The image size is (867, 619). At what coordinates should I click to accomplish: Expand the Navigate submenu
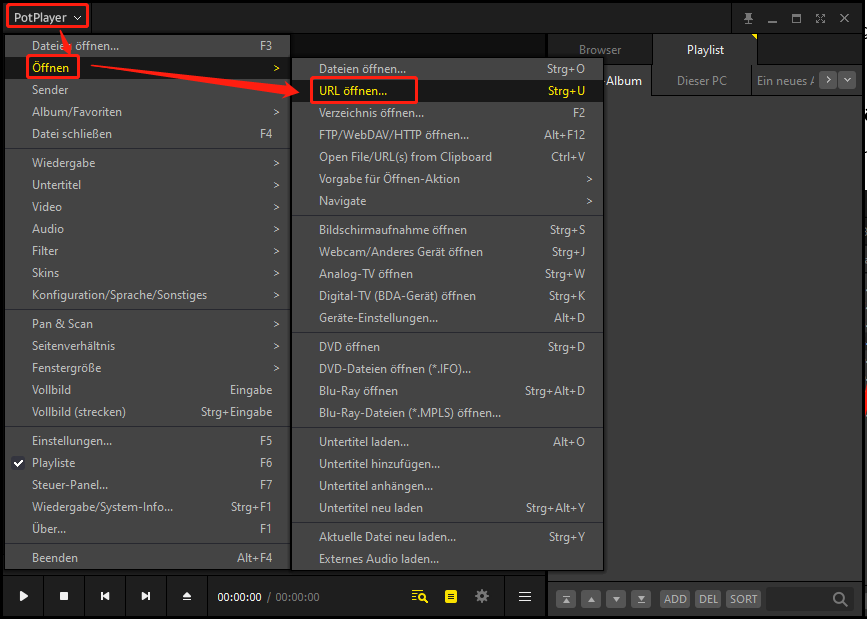[x=447, y=201]
